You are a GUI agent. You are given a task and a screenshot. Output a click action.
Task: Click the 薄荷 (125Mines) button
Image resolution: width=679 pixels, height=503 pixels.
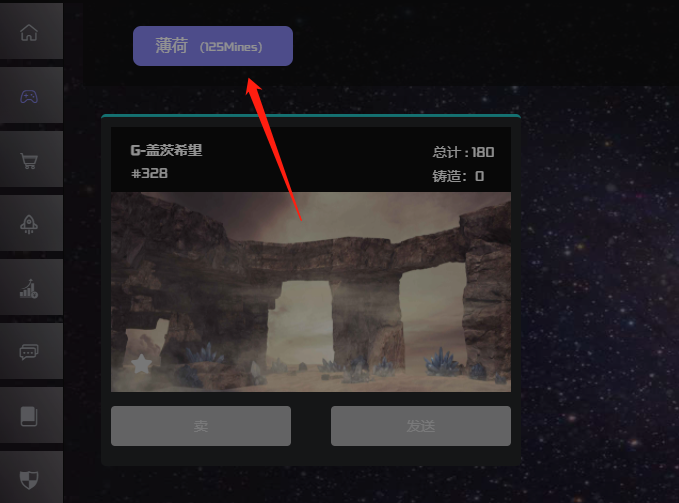[x=213, y=46]
